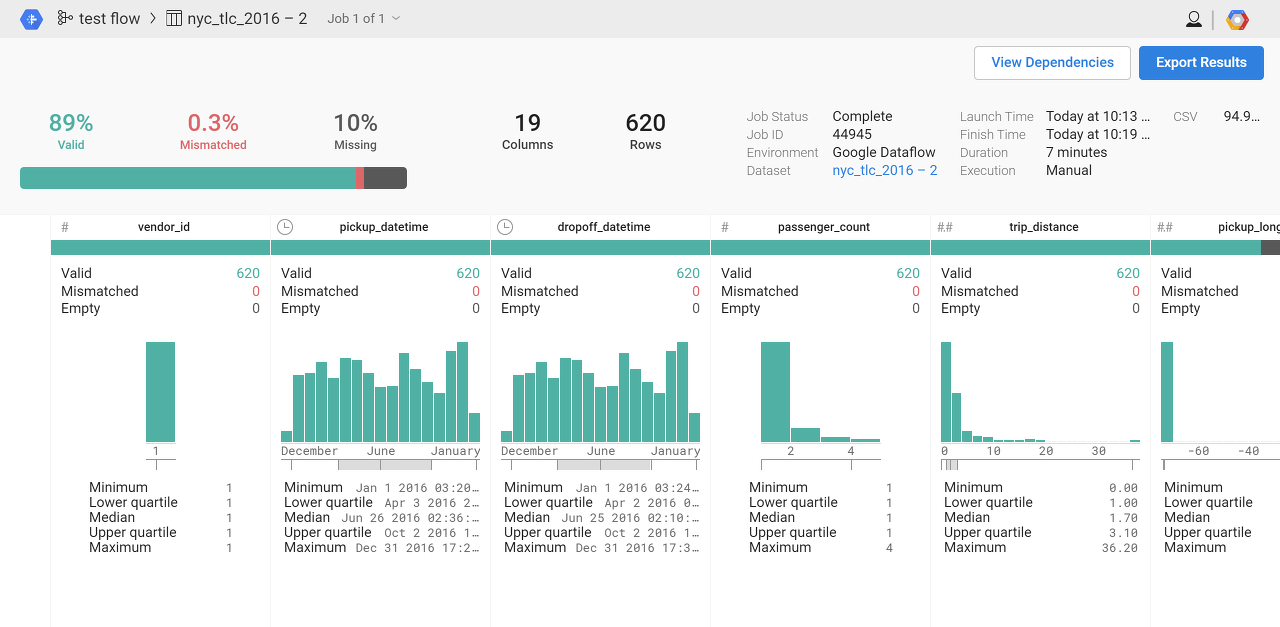The image size is (1280, 627).
Task: Click the vendor_id data quality bar
Action: [x=160, y=248]
